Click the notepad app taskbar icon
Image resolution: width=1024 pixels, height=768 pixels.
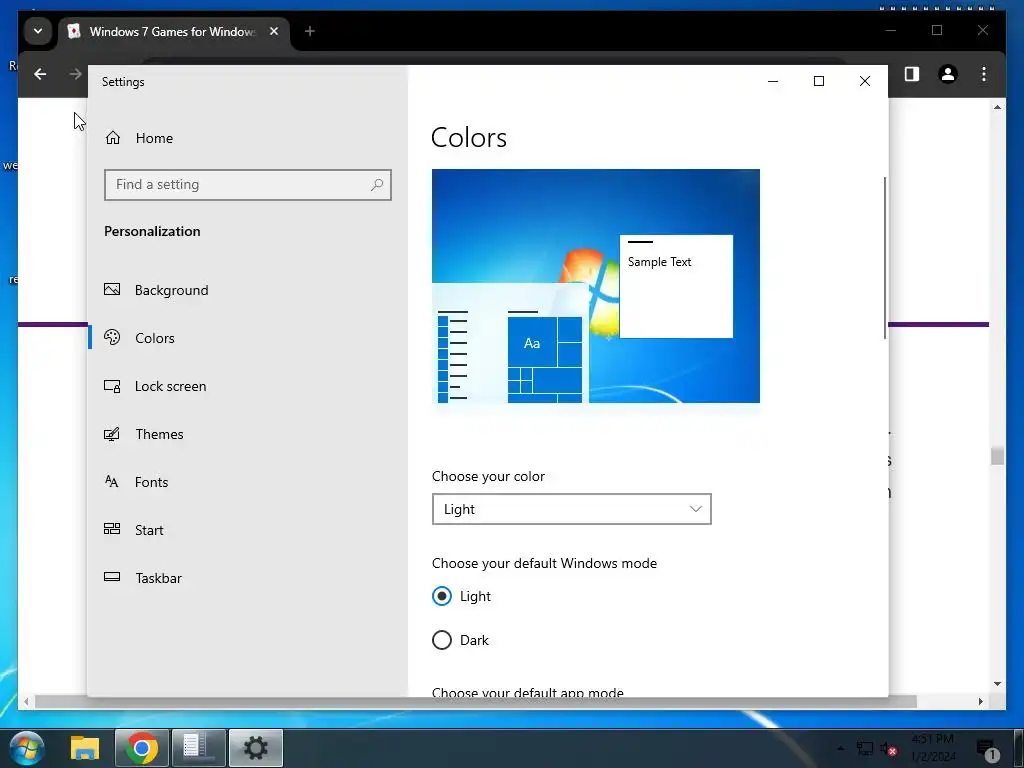pyautogui.click(x=199, y=748)
